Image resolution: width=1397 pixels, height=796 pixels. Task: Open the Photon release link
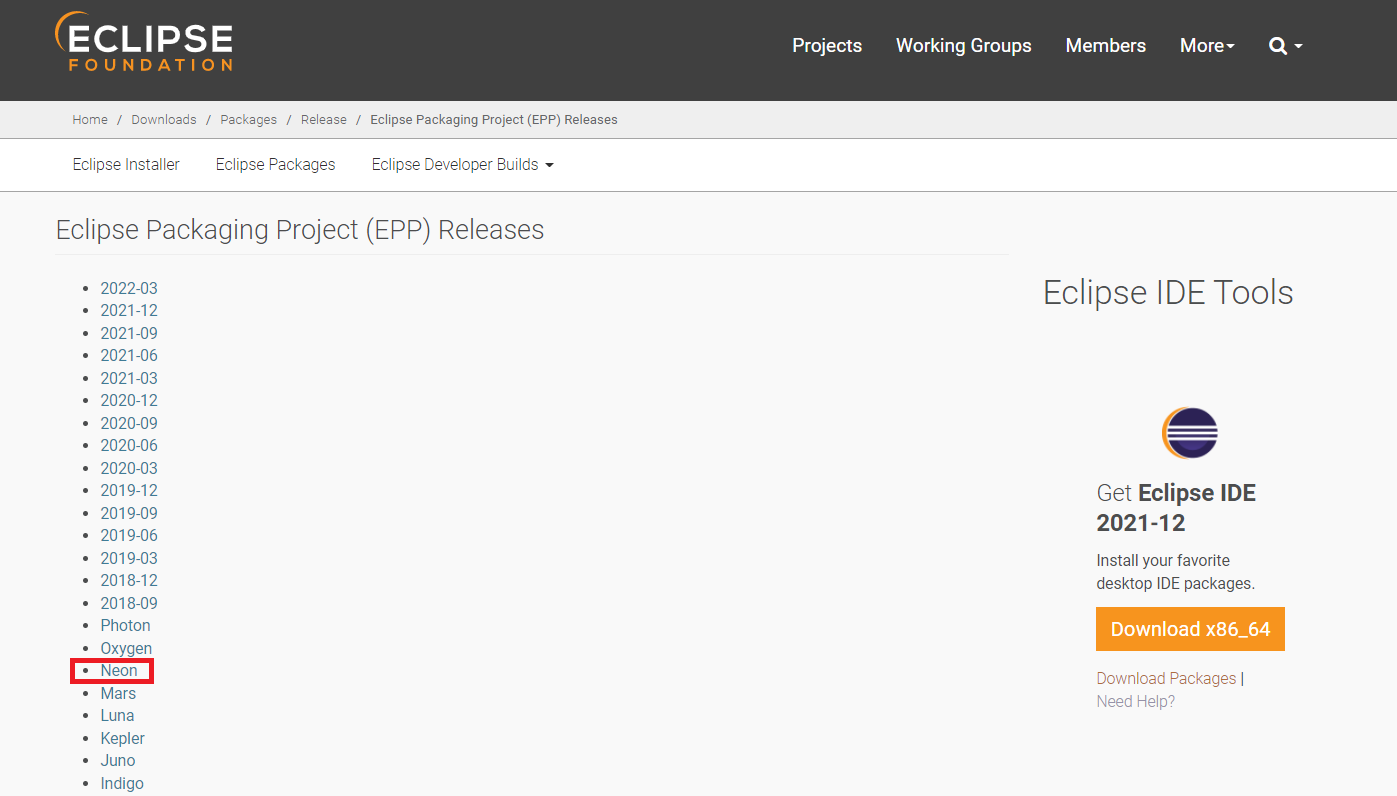coord(125,625)
